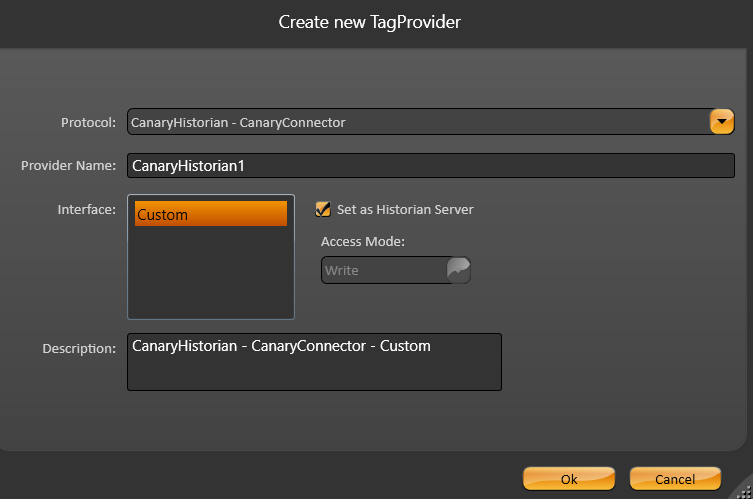Click the Provider Name label
The width and height of the screenshot is (753, 499).
[69, 166]
